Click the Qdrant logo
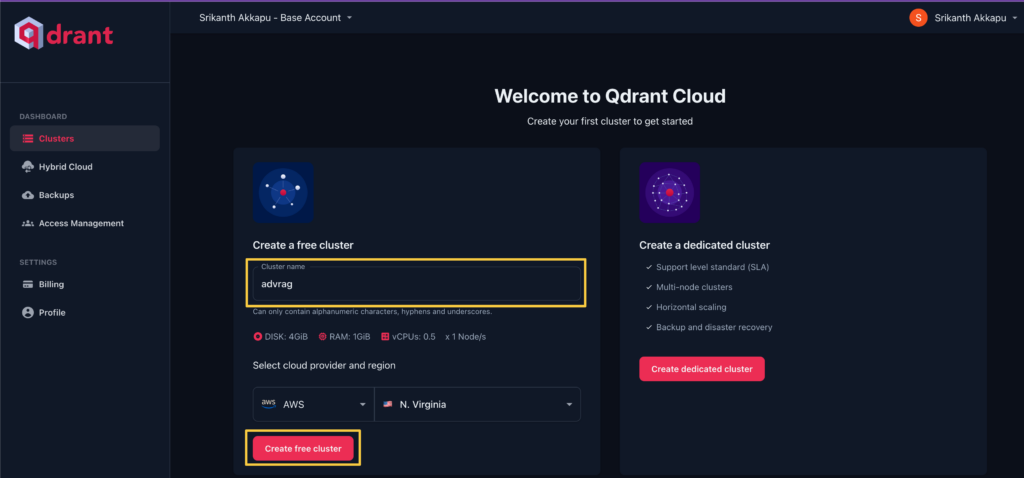The height and width of the screenshot is (478, 1024). (63, 34)
